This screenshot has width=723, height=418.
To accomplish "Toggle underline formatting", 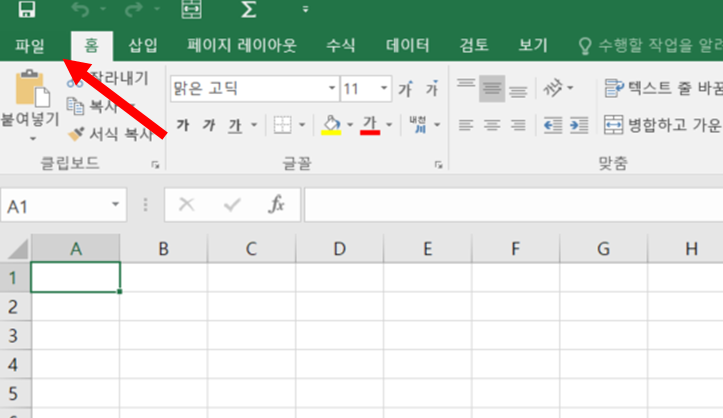I will click(x=235, y=125).
